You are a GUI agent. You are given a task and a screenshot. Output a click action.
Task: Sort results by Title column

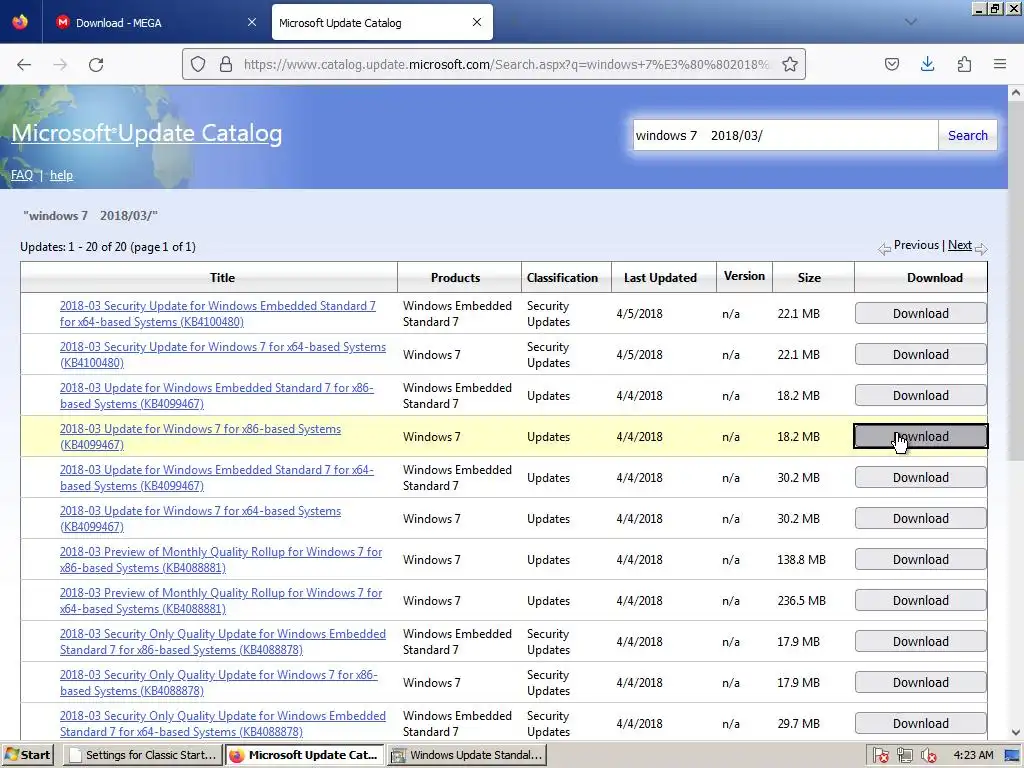(x=222, y=278)
